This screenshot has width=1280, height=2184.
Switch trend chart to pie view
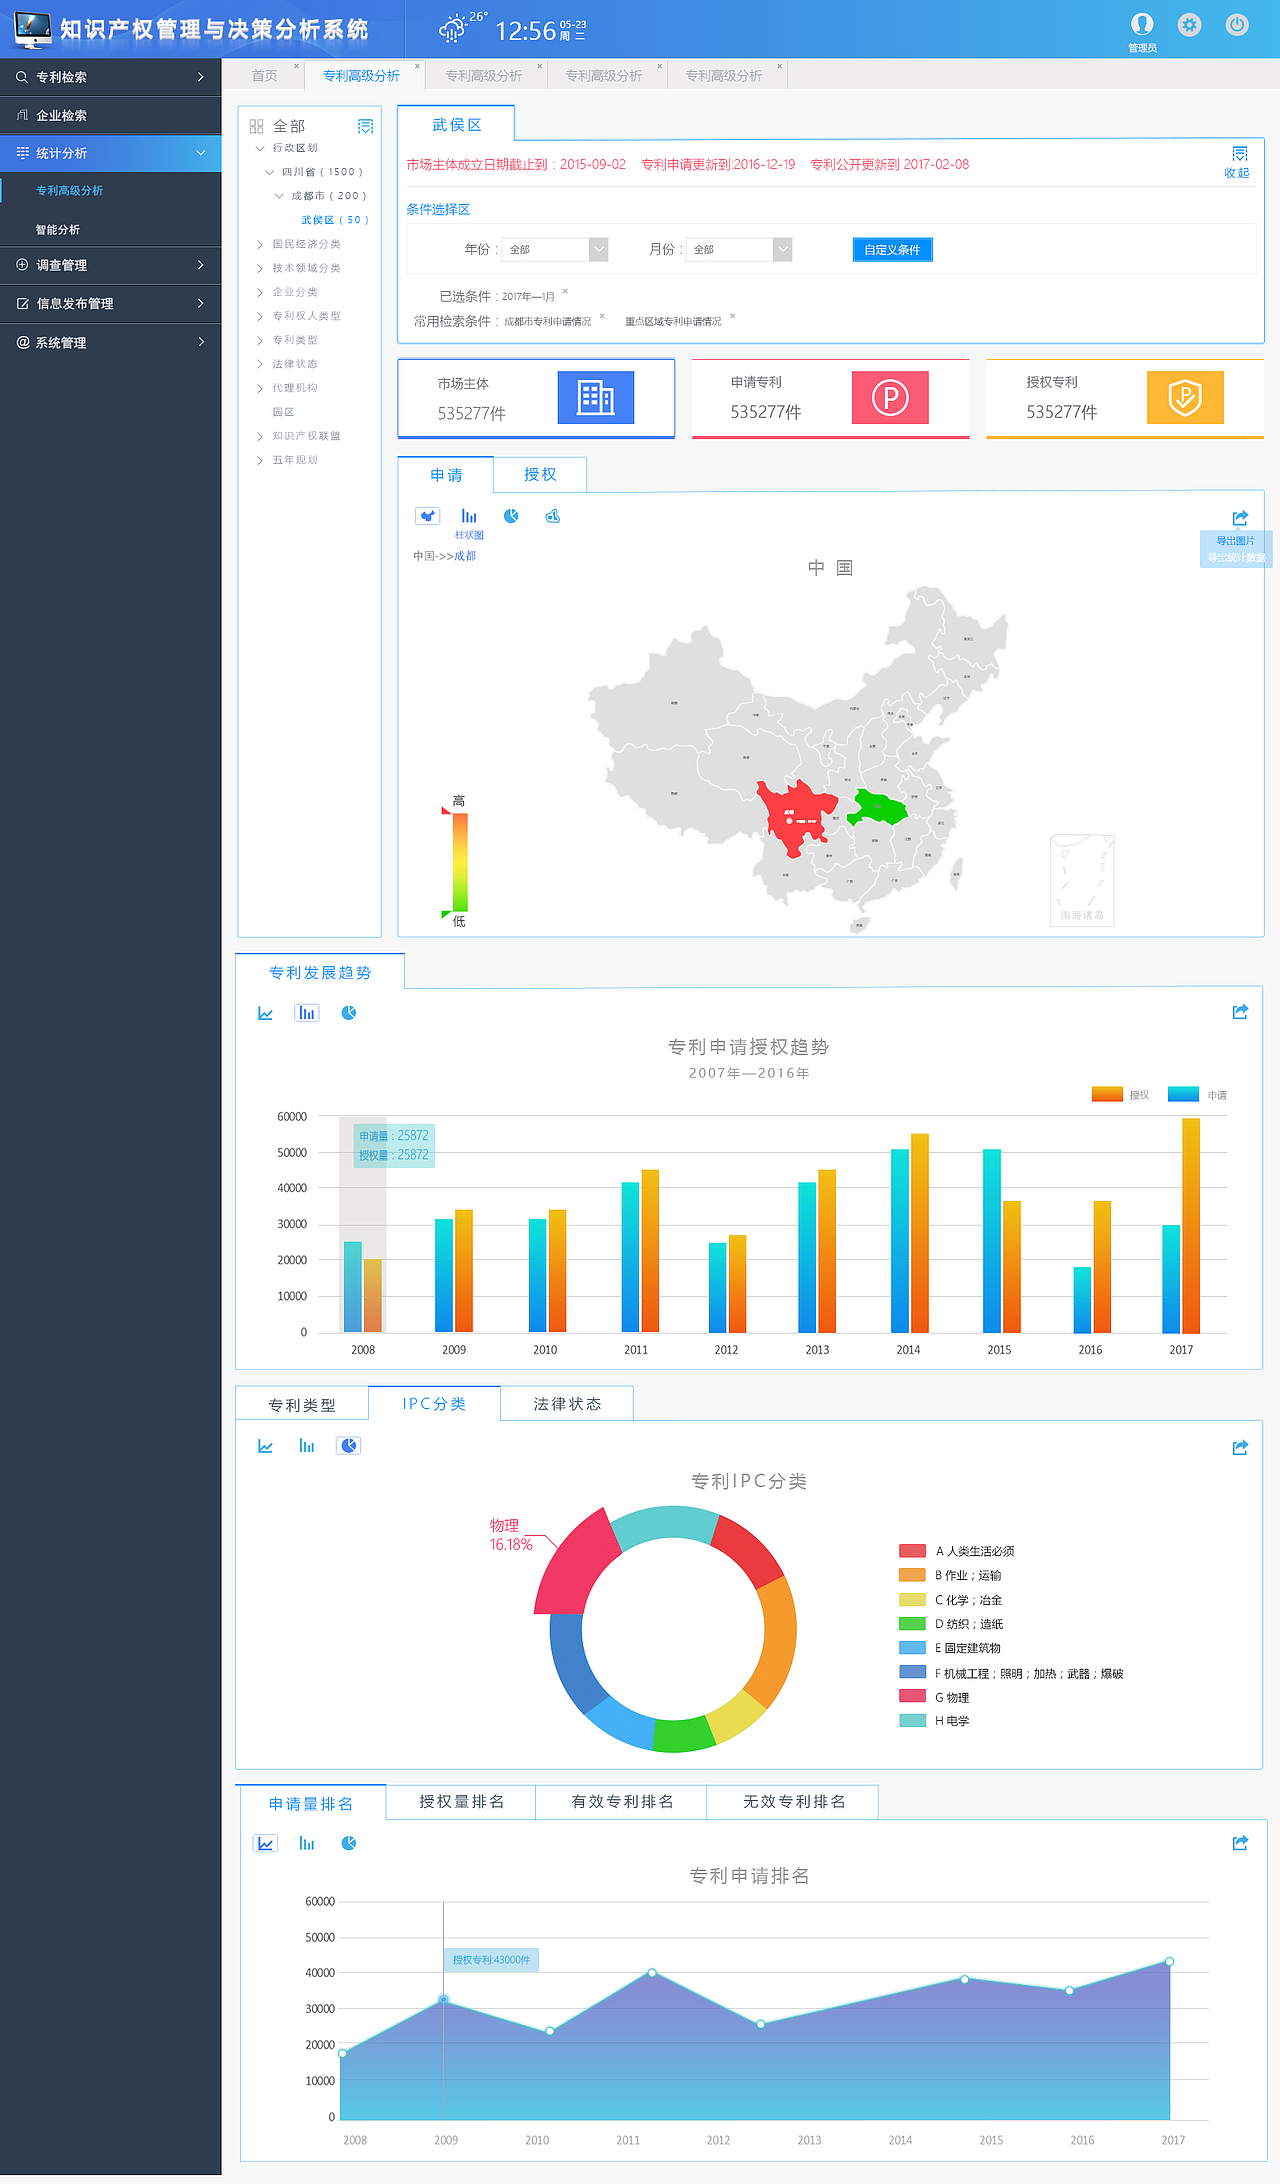[x=349, y=1013]
